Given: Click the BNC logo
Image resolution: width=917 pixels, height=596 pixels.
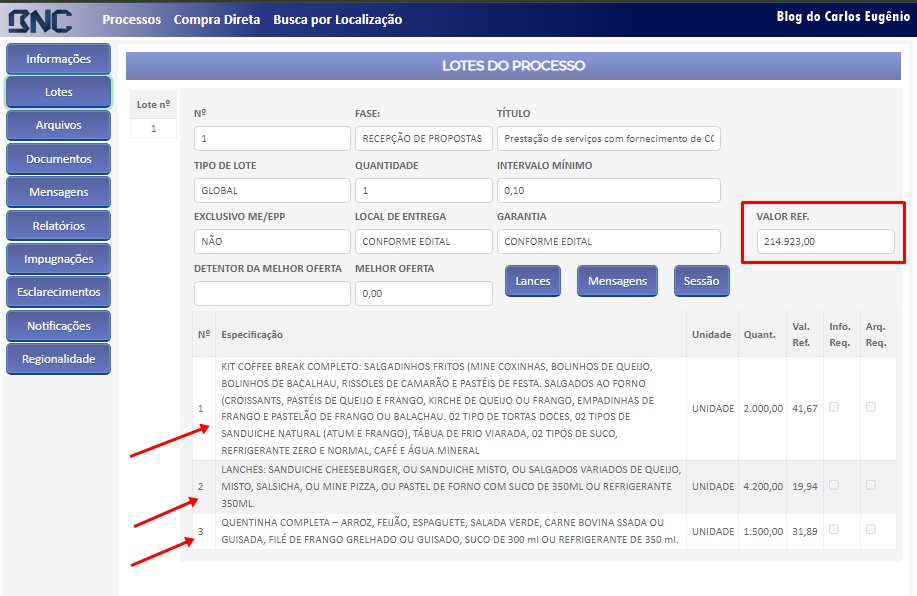Looking at the screenshot, I should click(x=40, y=21).
